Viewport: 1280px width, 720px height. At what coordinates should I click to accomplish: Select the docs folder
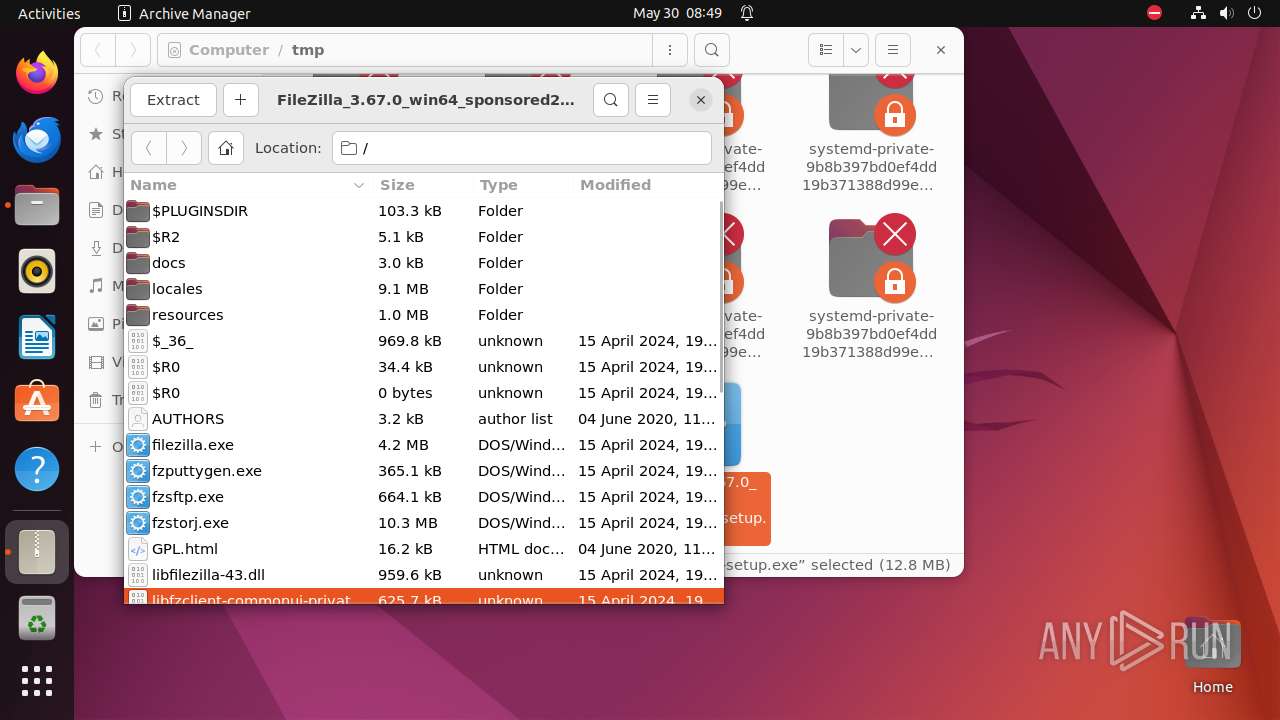[x=422, y=263]
